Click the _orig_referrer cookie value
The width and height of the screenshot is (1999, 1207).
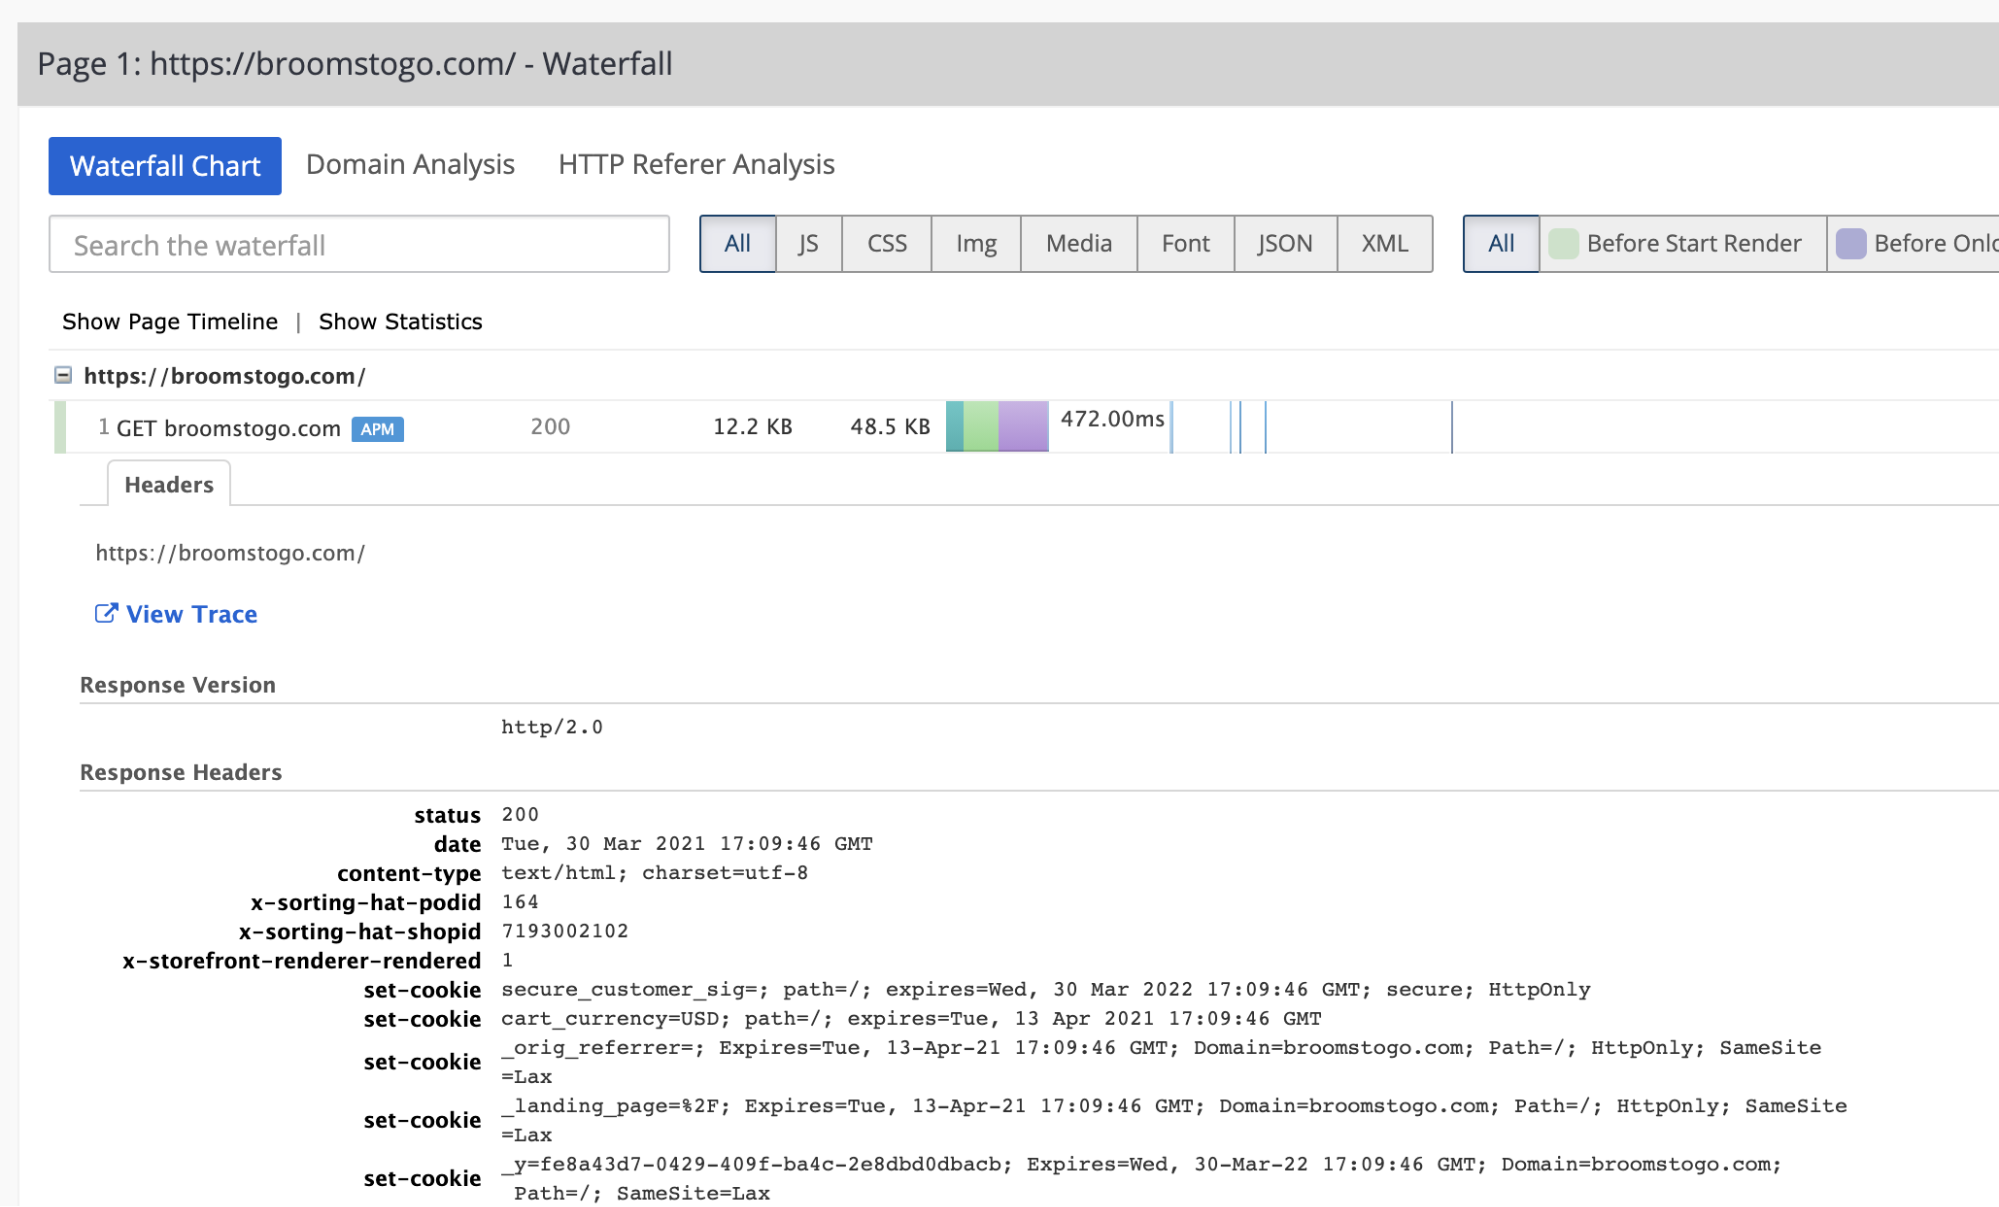pyautogui.click(x=1161, y=1062)
